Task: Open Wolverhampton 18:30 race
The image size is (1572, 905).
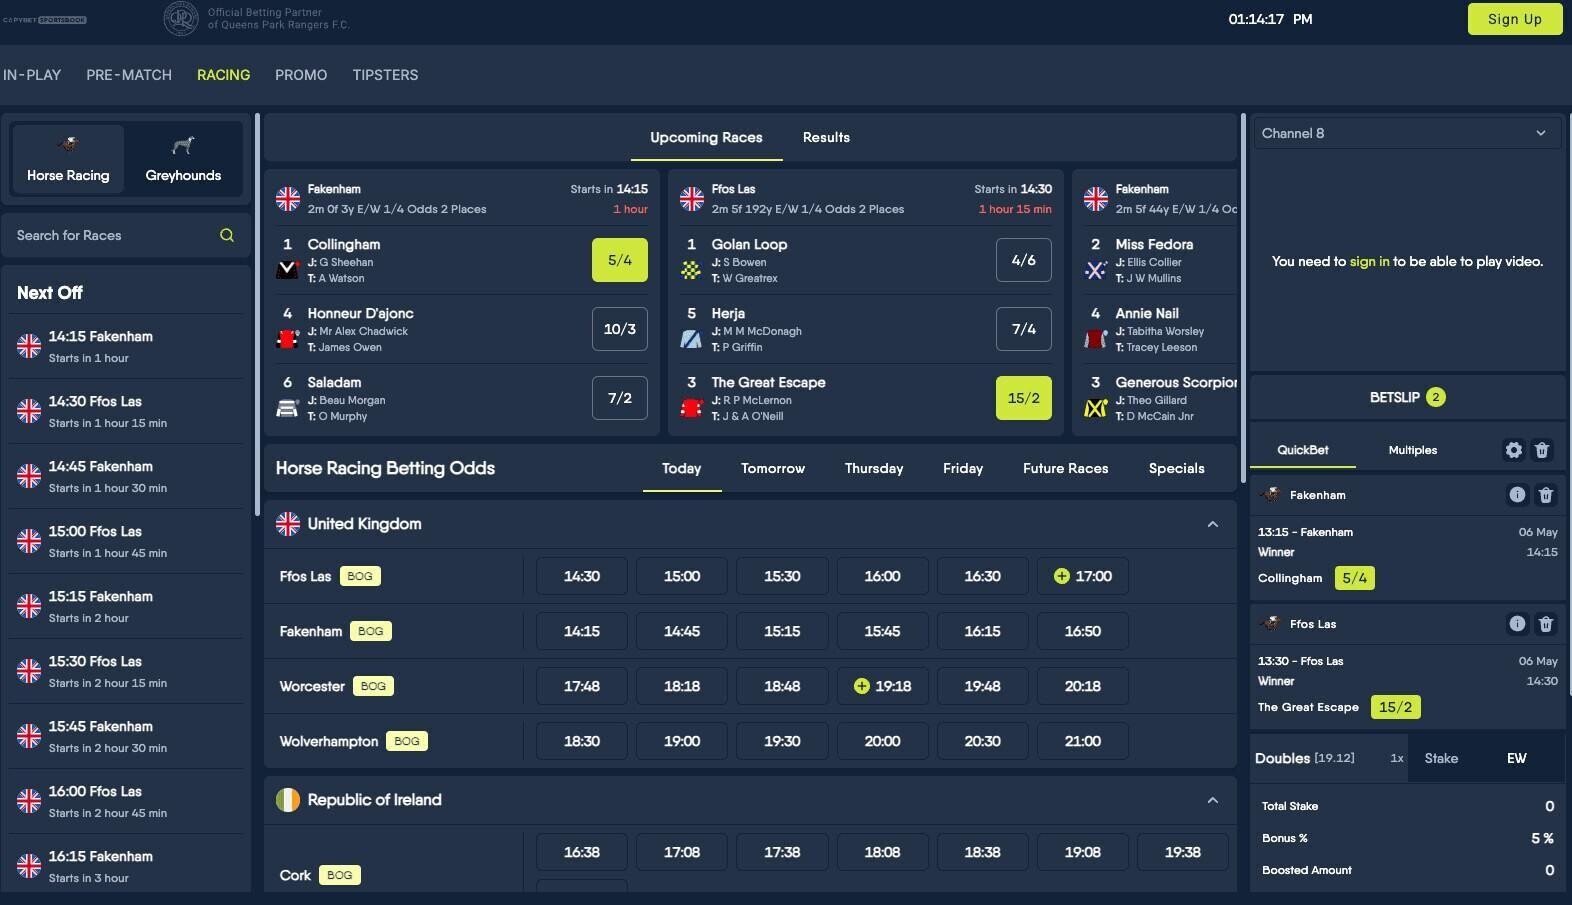Action: [x=582, y=741]
